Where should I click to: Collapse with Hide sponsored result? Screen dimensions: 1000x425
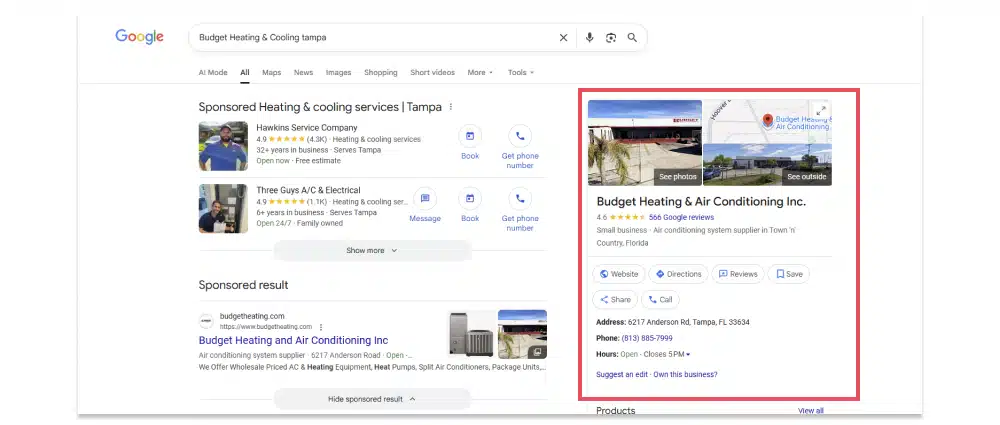click(x=372, y=399)
